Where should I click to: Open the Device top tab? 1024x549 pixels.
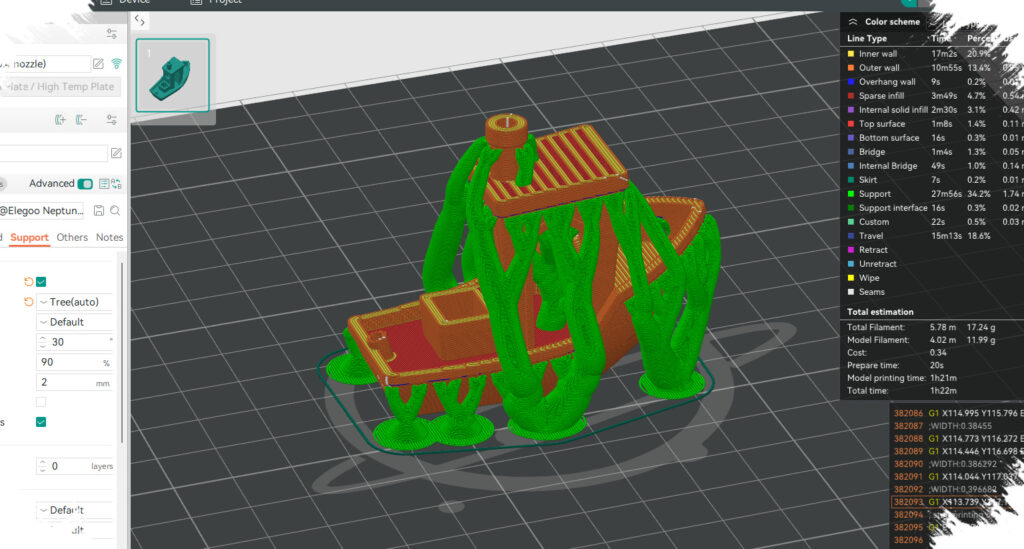125,2
